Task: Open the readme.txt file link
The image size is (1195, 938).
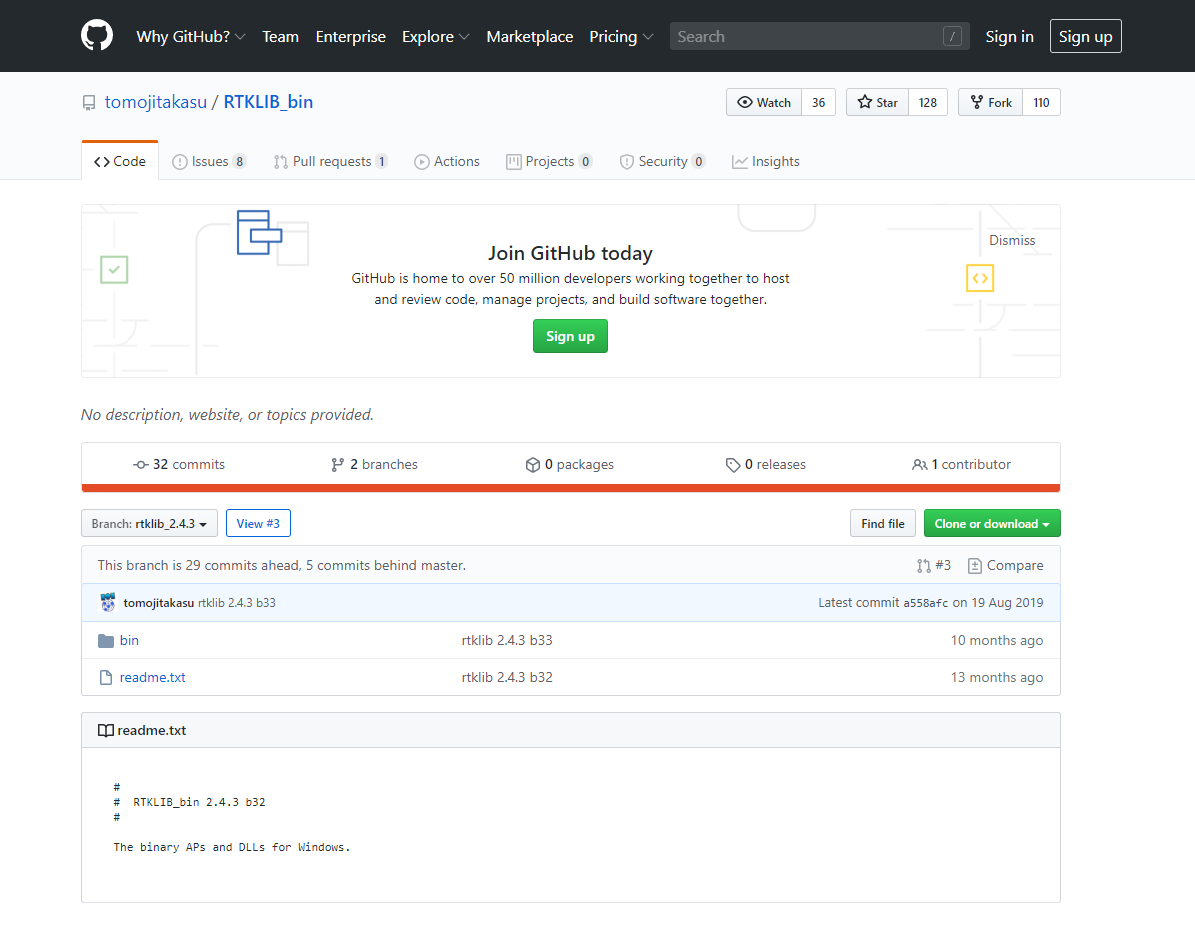Action: [x=152, y=677]
